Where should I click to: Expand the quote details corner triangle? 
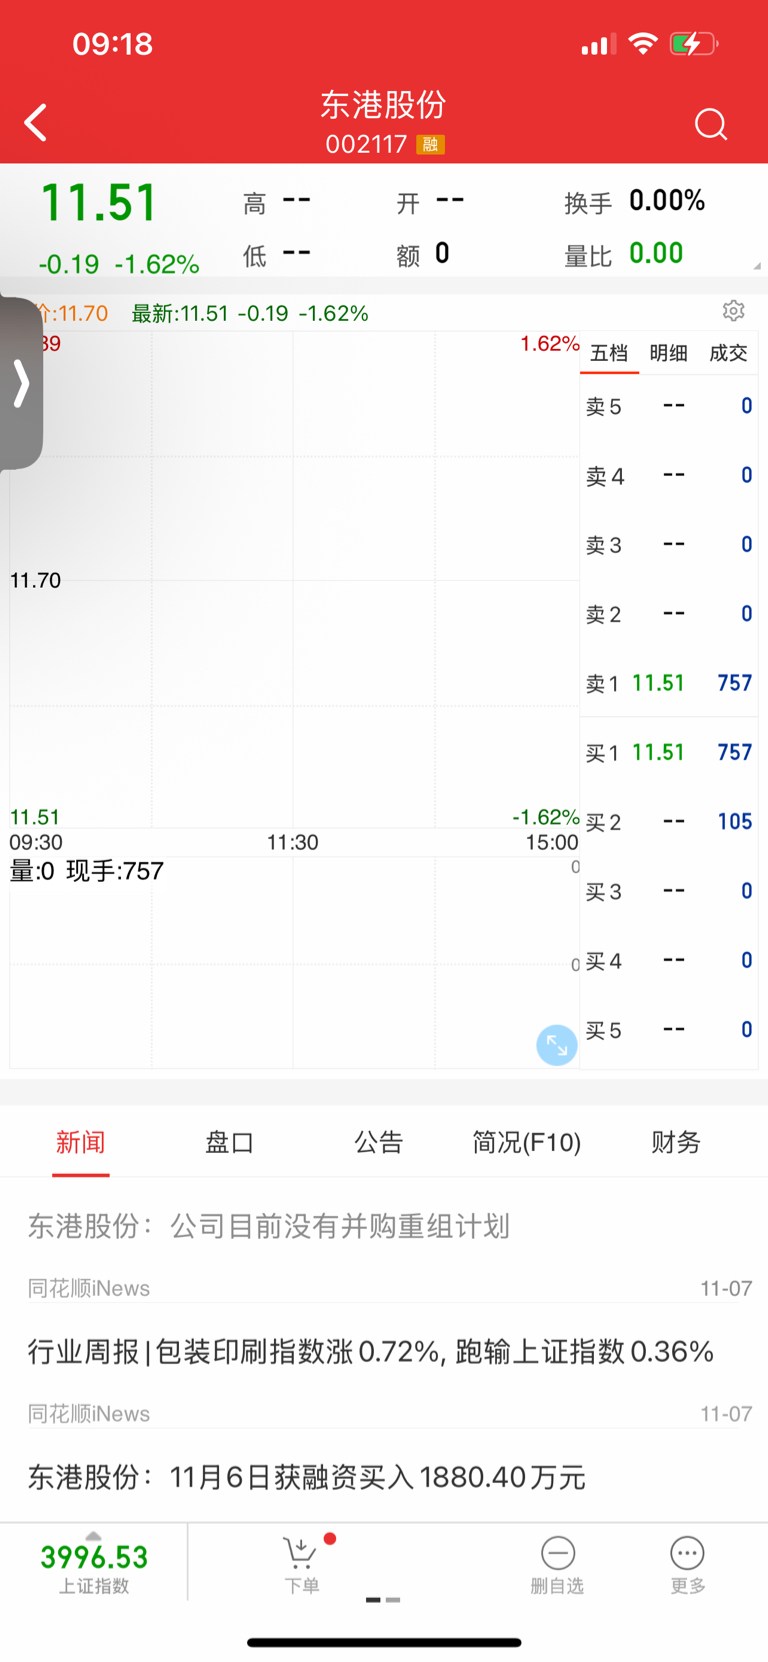coord(757,266)
